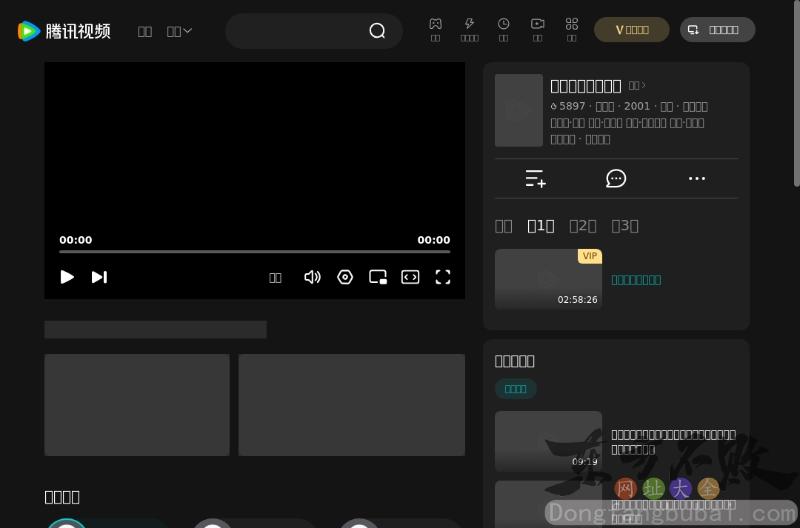Open the four-squares apps grid icon
Viewport: 800px width, 528px height.
pos(572,24)
